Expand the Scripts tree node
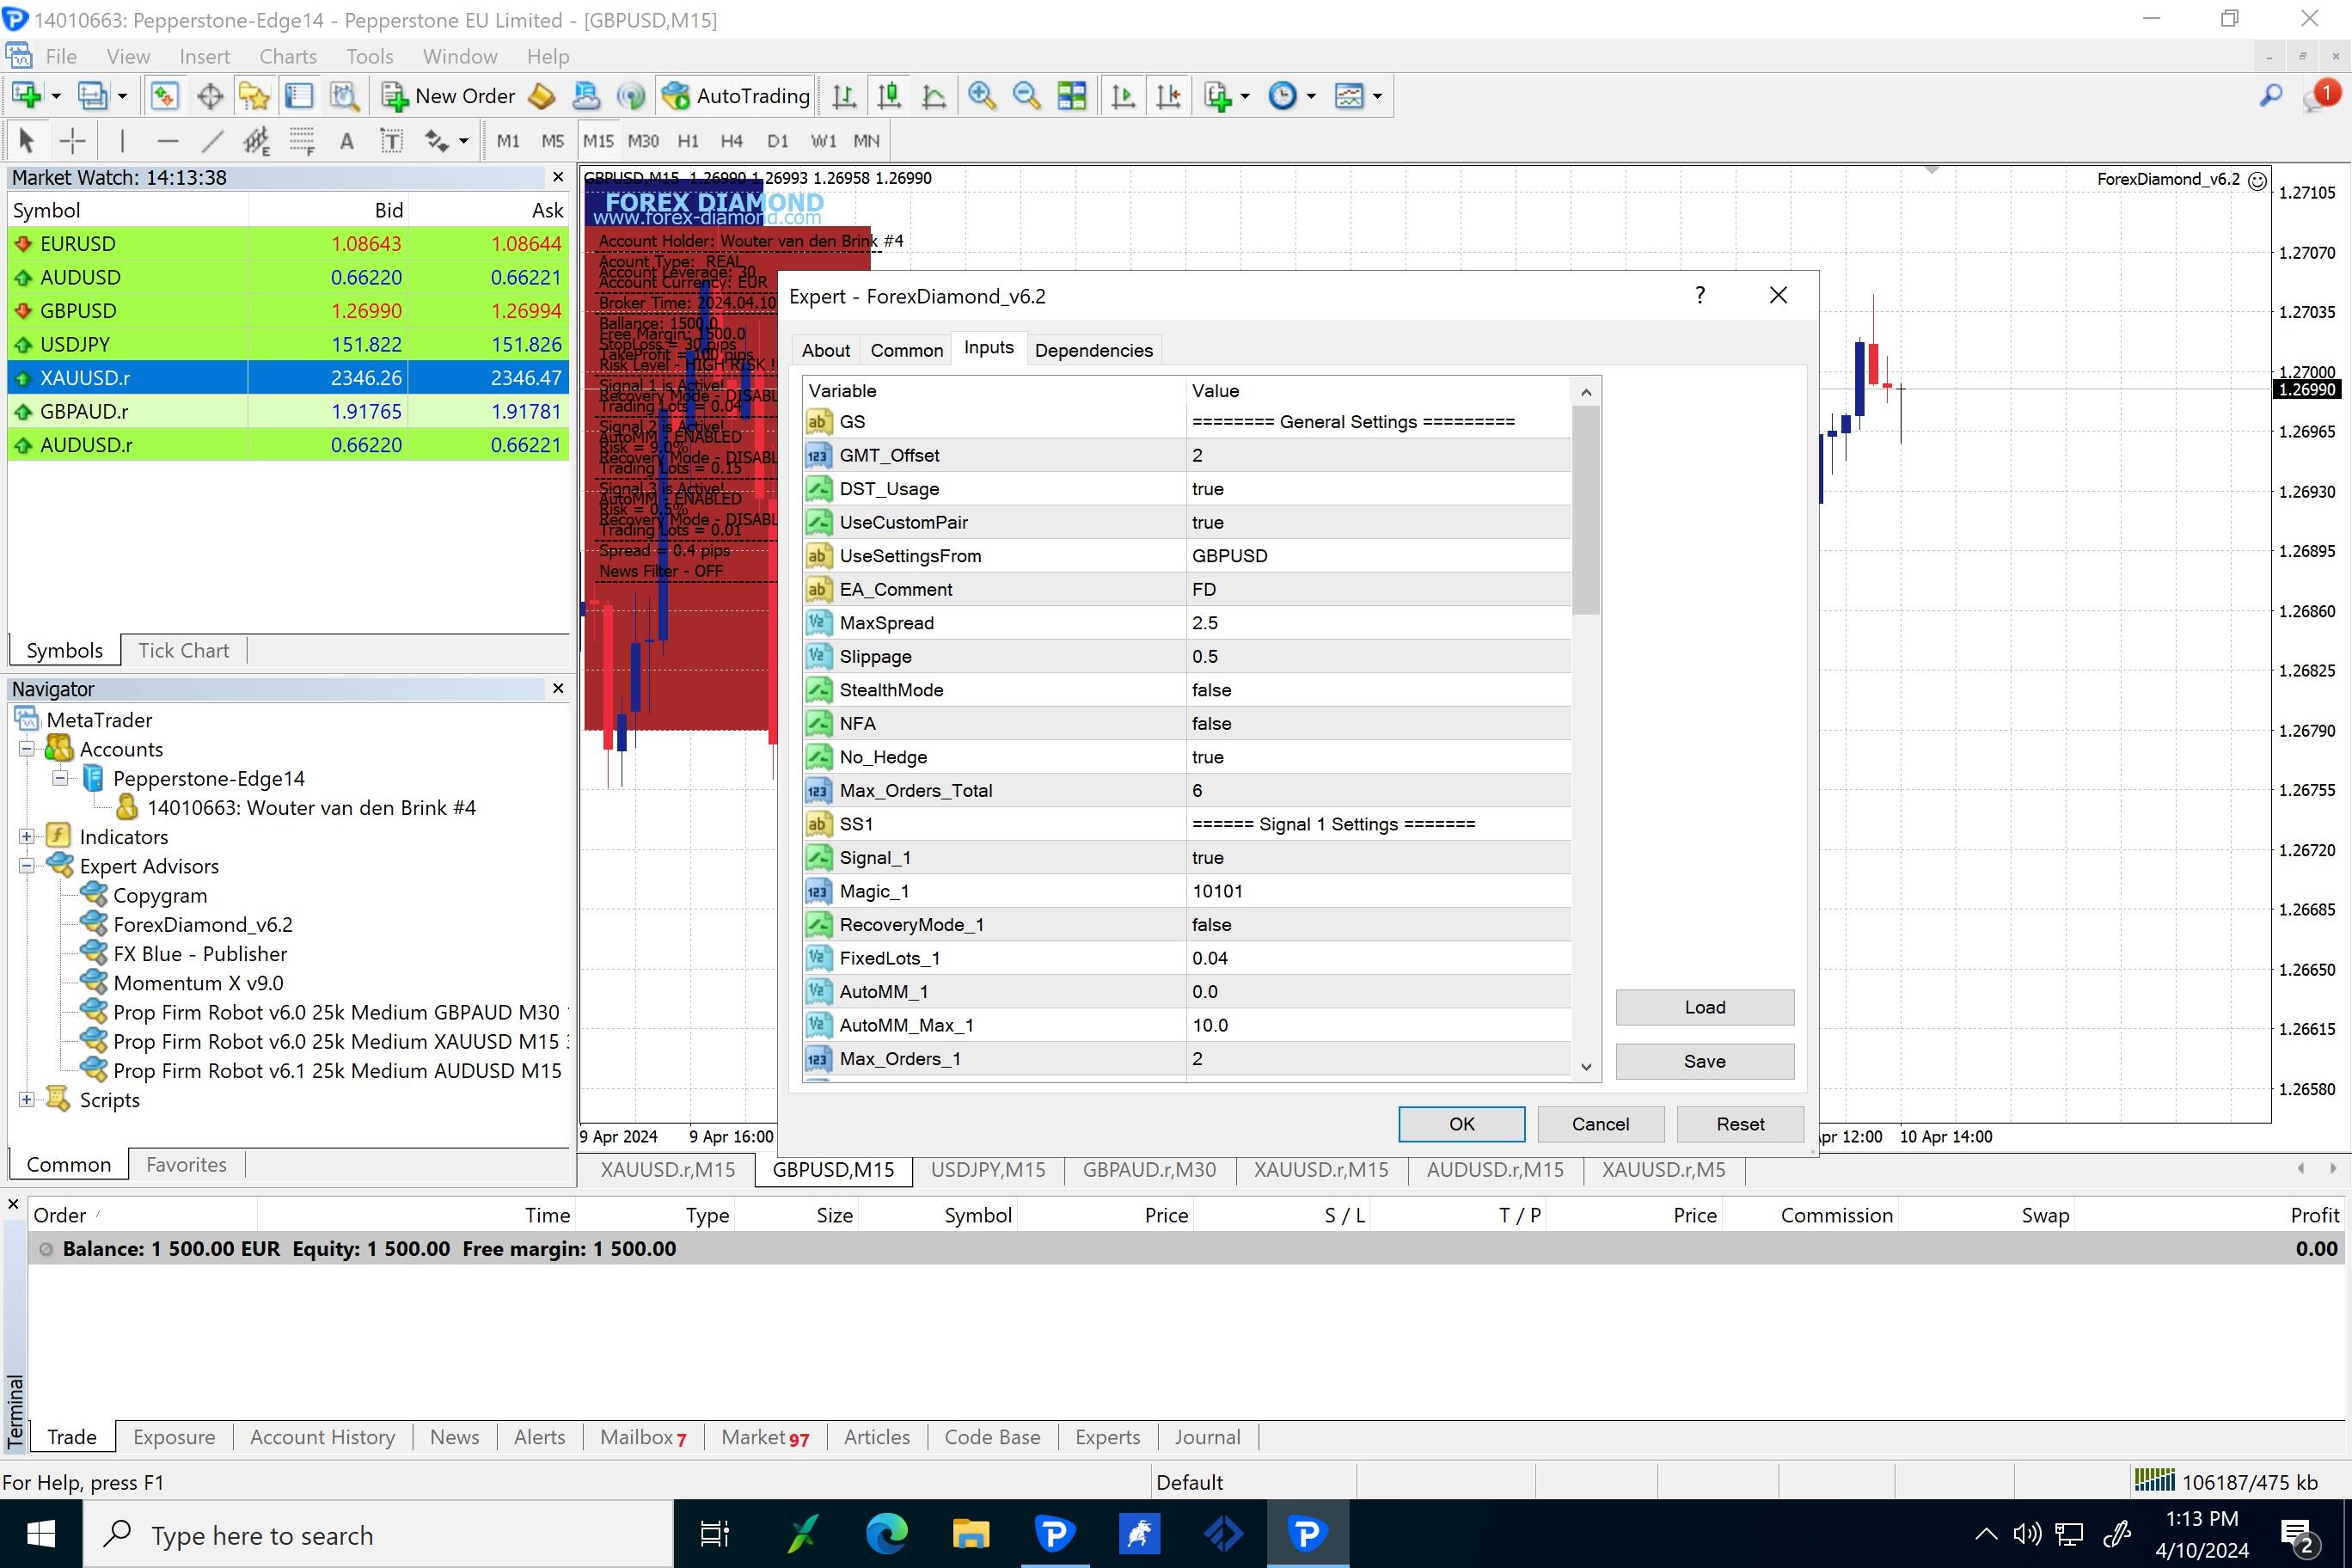The width and height of the screenshot is (2352, 1568). (x=27, y=1100)
